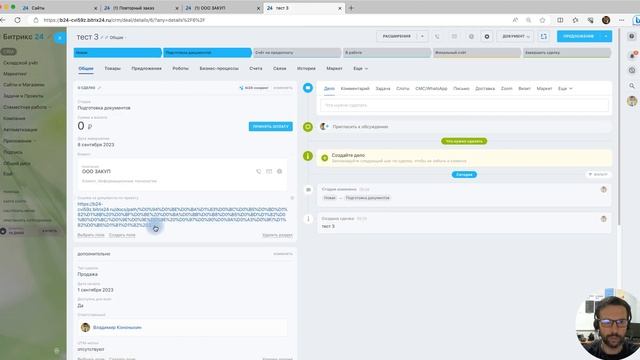Click the Завершить сделку stage
This screenshot has height=360, width=640.
click(x=567, y=53)
